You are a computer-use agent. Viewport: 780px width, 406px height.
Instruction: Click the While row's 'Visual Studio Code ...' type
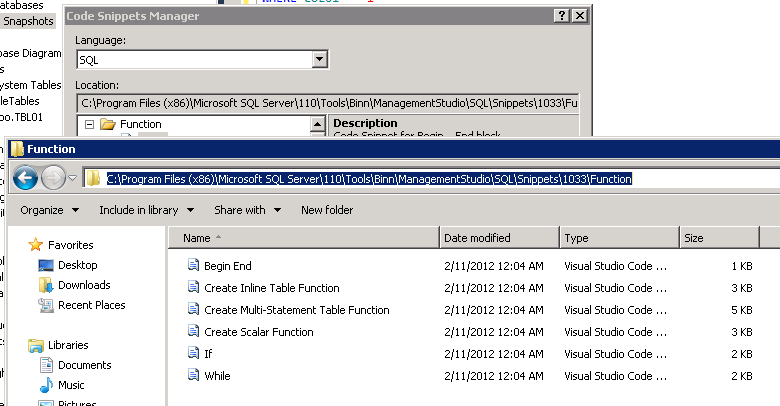(x=615, y=376)
